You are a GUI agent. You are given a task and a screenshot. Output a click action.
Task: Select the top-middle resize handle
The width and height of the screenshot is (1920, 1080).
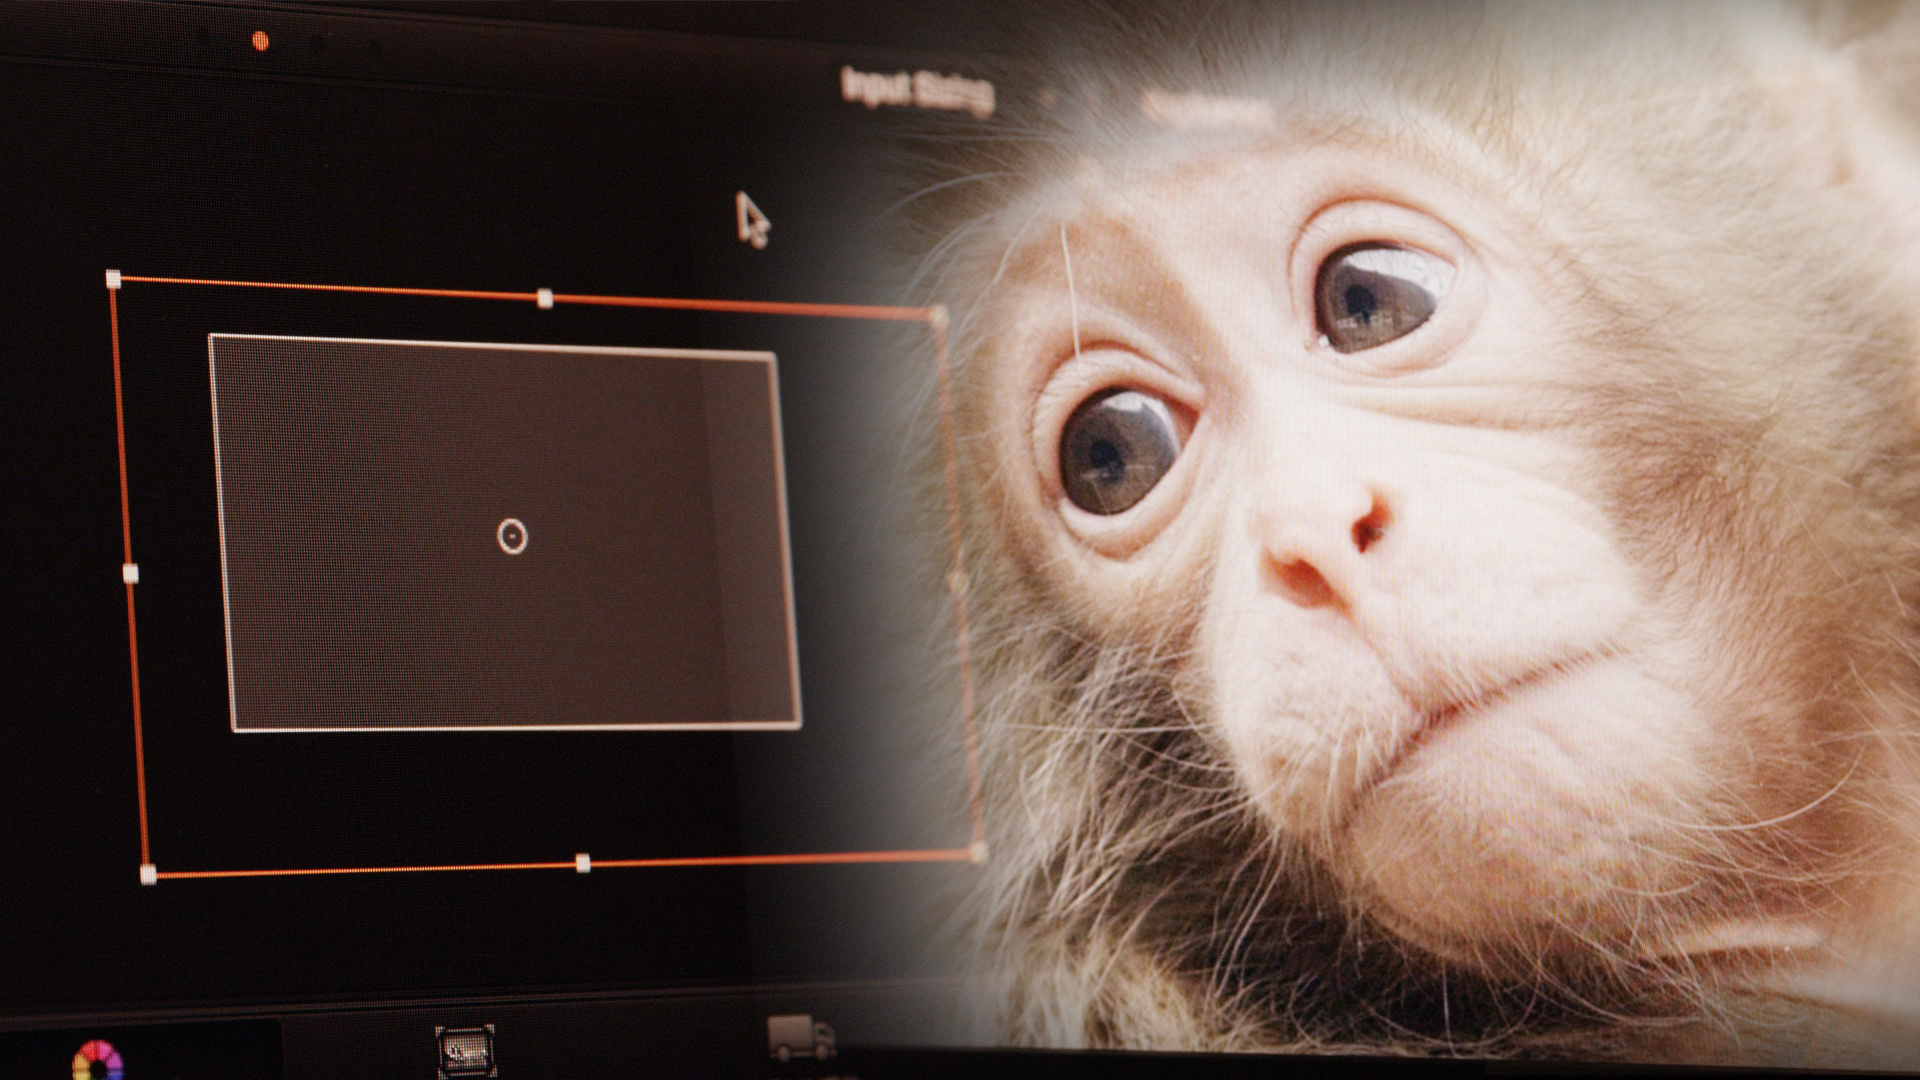tap(545, 297)
